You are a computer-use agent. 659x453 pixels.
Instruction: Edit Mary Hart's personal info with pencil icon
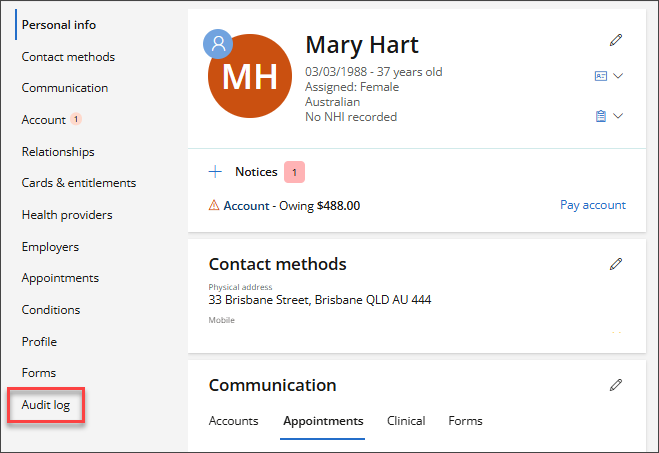616,40
